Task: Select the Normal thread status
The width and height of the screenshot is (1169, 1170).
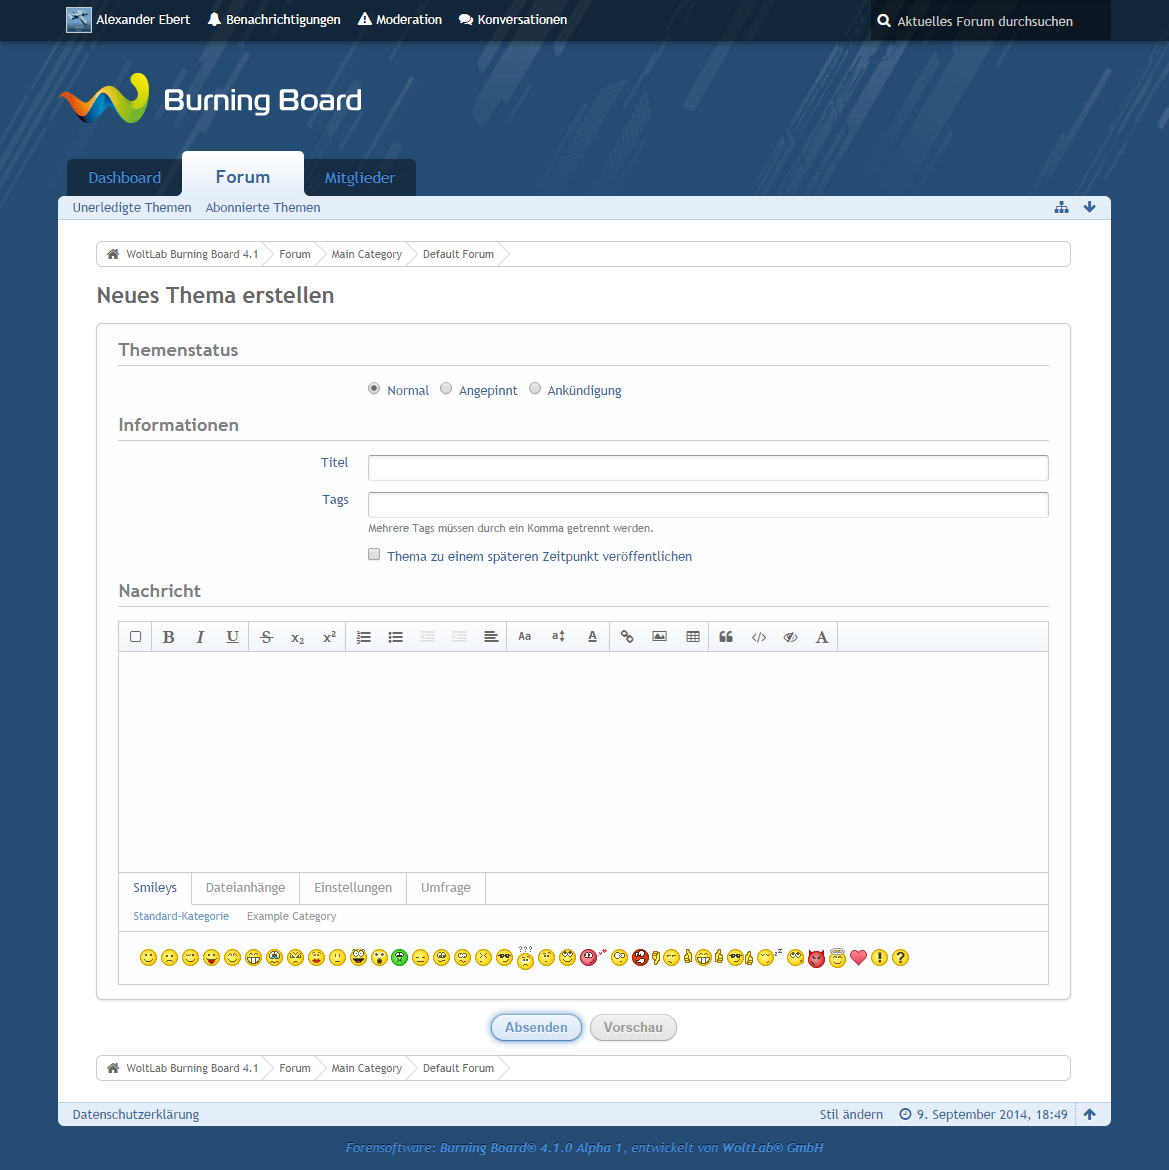Action: [374, 389]
